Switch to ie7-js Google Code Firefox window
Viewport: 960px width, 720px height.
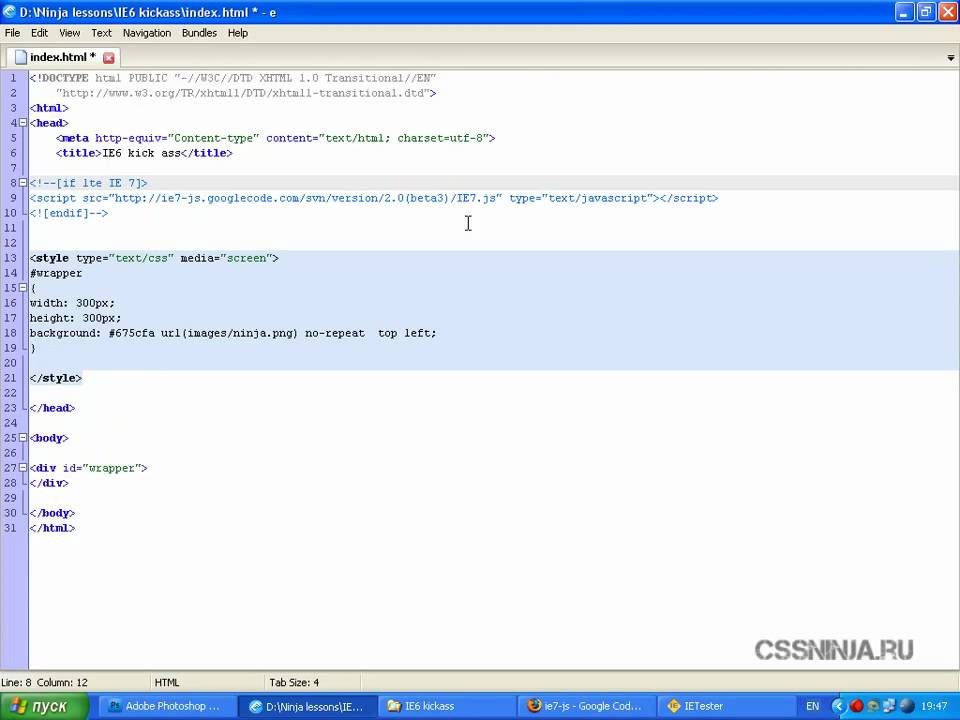[x=587, y=706]
